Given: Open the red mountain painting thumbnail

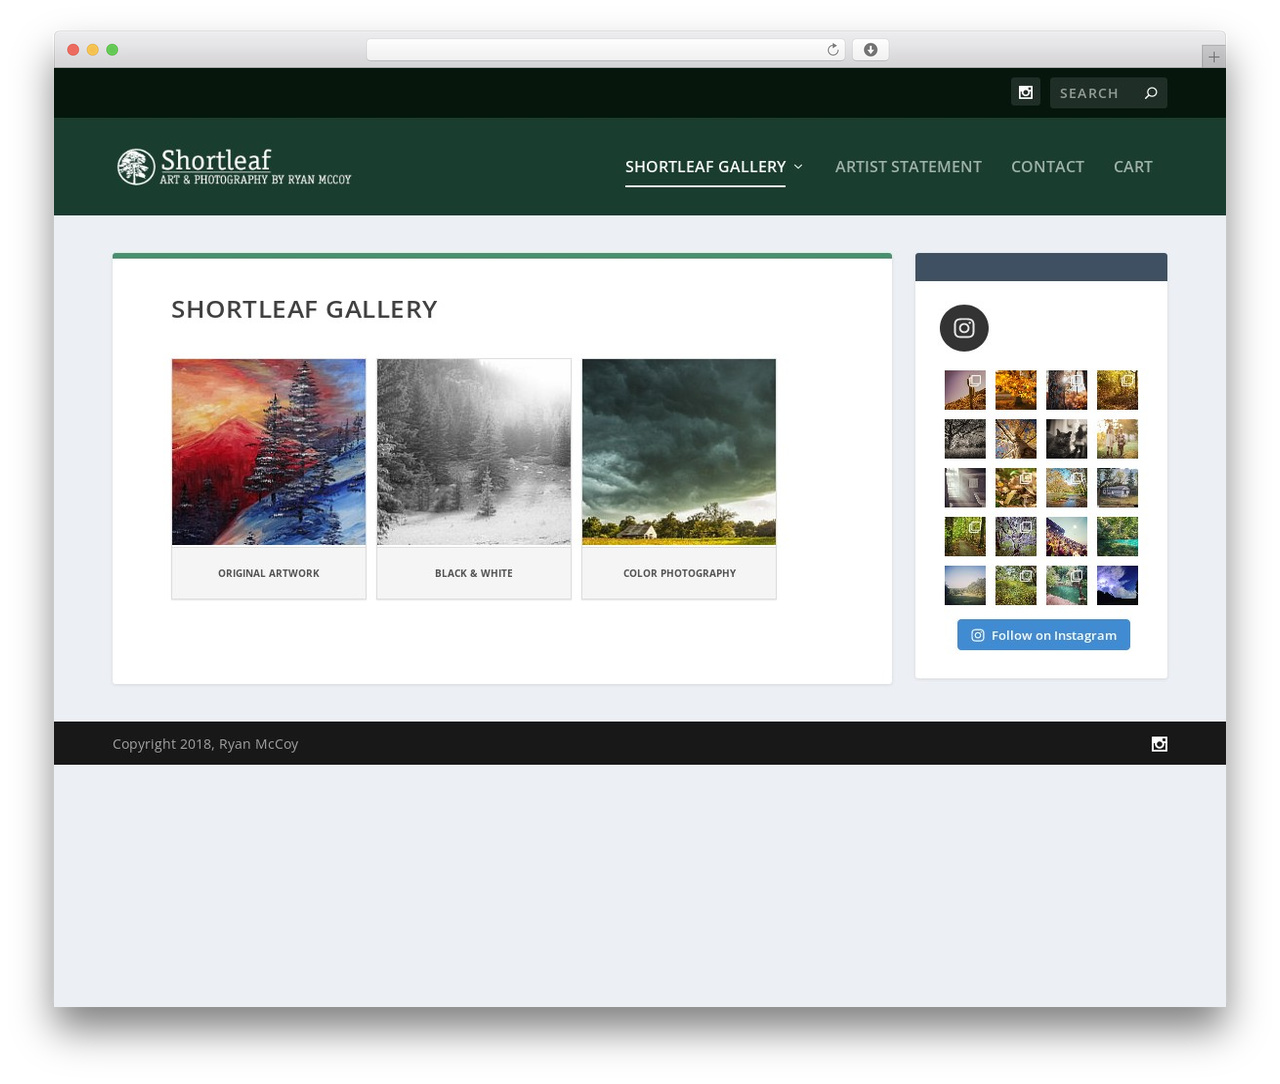Looking at the screenshot, I should click(269, 452).
